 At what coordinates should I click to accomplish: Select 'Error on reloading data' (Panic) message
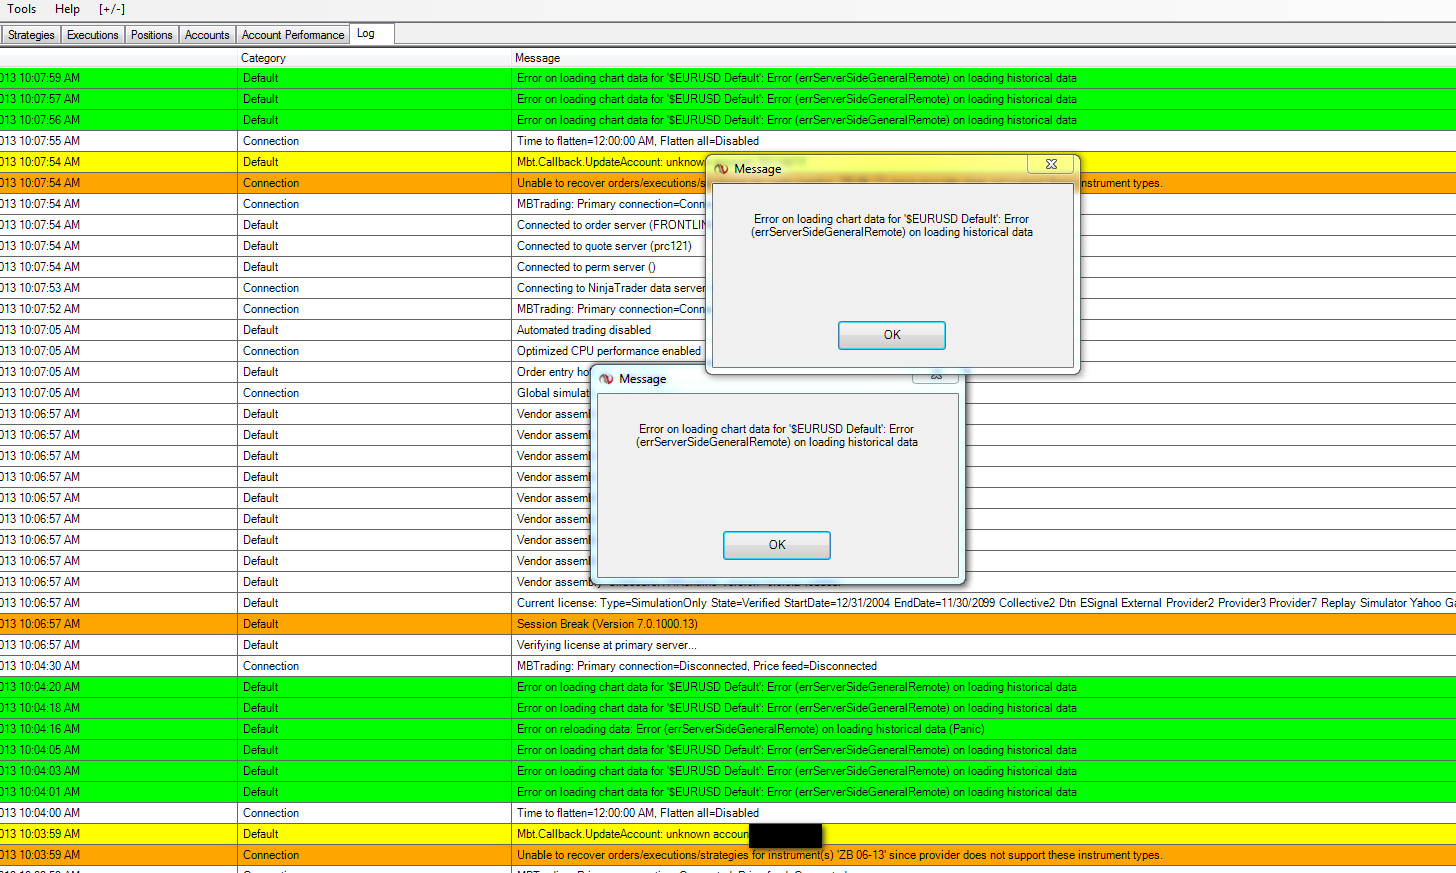point(750,729)
